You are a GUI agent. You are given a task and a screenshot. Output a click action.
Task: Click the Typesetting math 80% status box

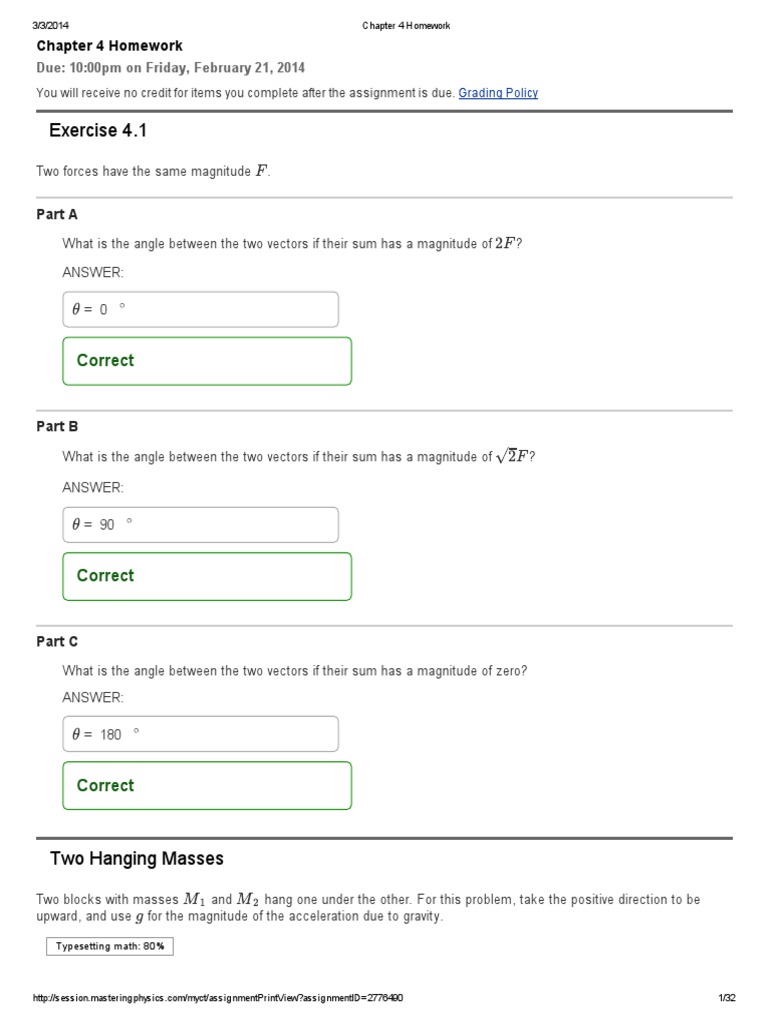tap(110, 946)
